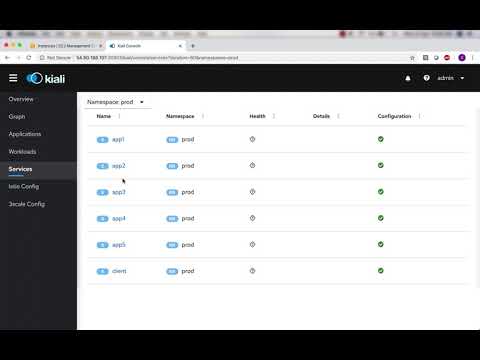Click the service badge beside app2
Screen dimensions: 480x360
coord(103,166)
